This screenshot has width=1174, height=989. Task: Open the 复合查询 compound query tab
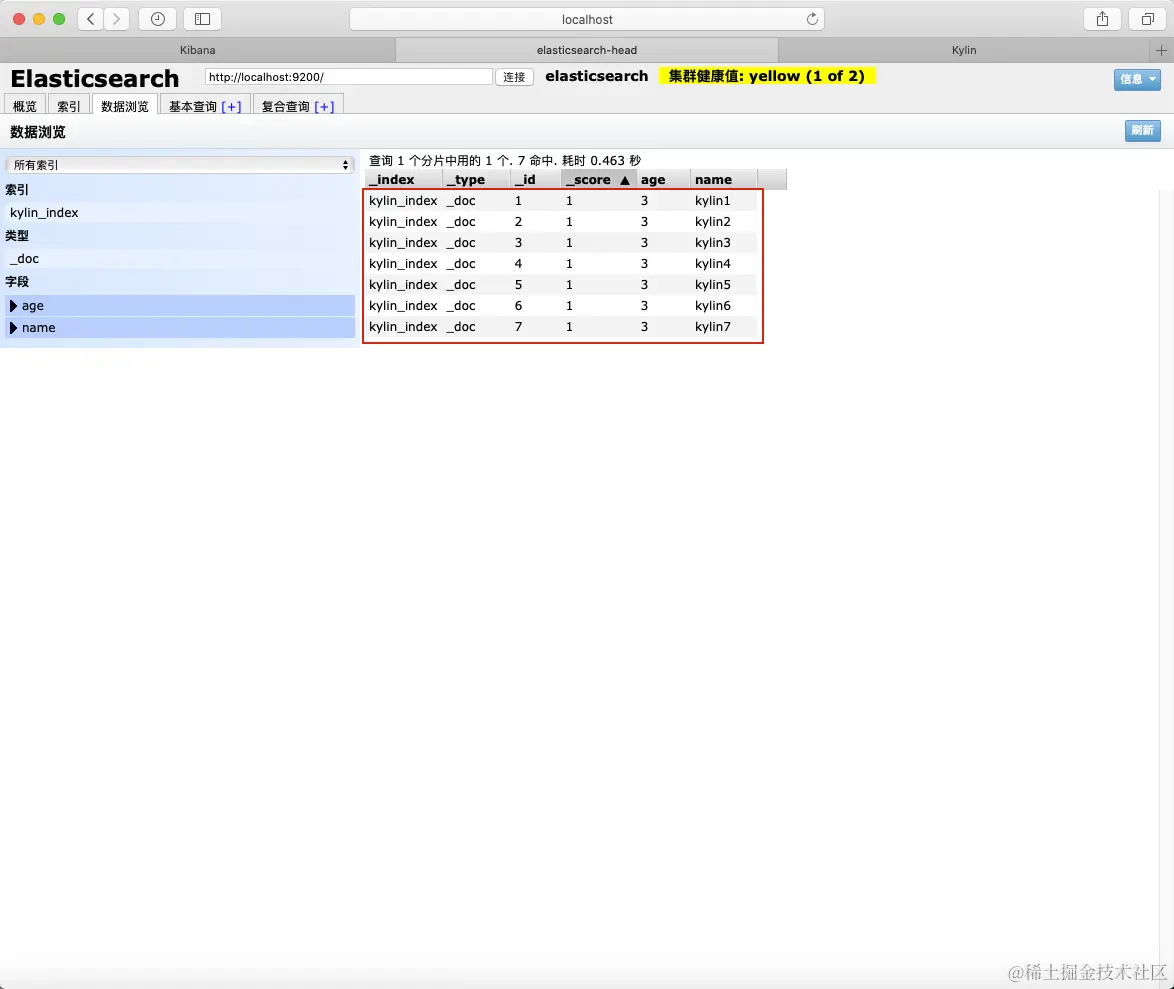pyautogui.click(x=297, y=104)
